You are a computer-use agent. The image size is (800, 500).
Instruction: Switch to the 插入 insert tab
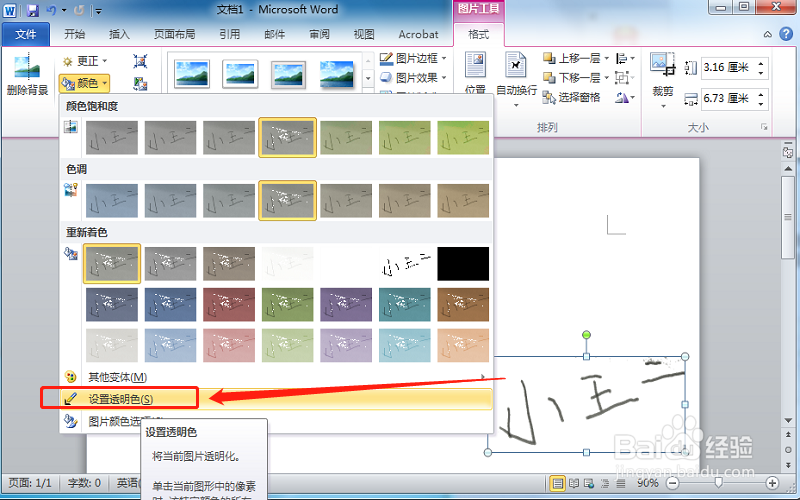[119, 34]
